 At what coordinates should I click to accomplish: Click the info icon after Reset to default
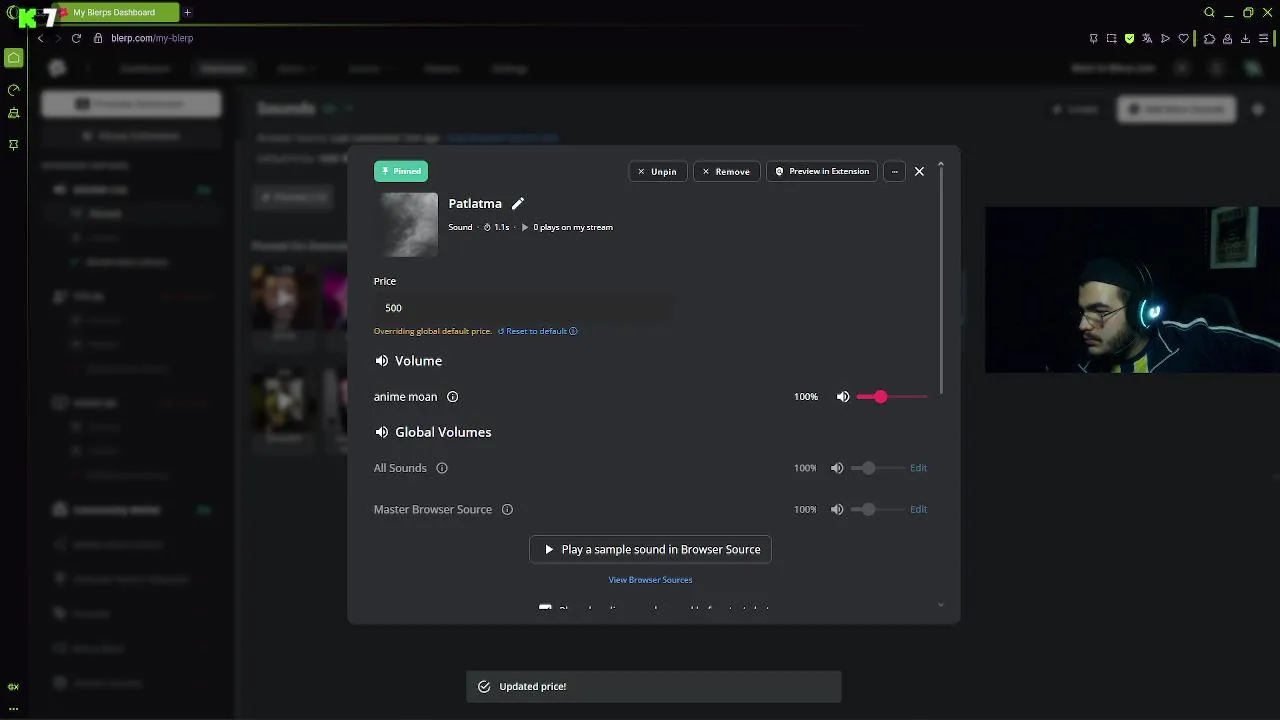573,331
